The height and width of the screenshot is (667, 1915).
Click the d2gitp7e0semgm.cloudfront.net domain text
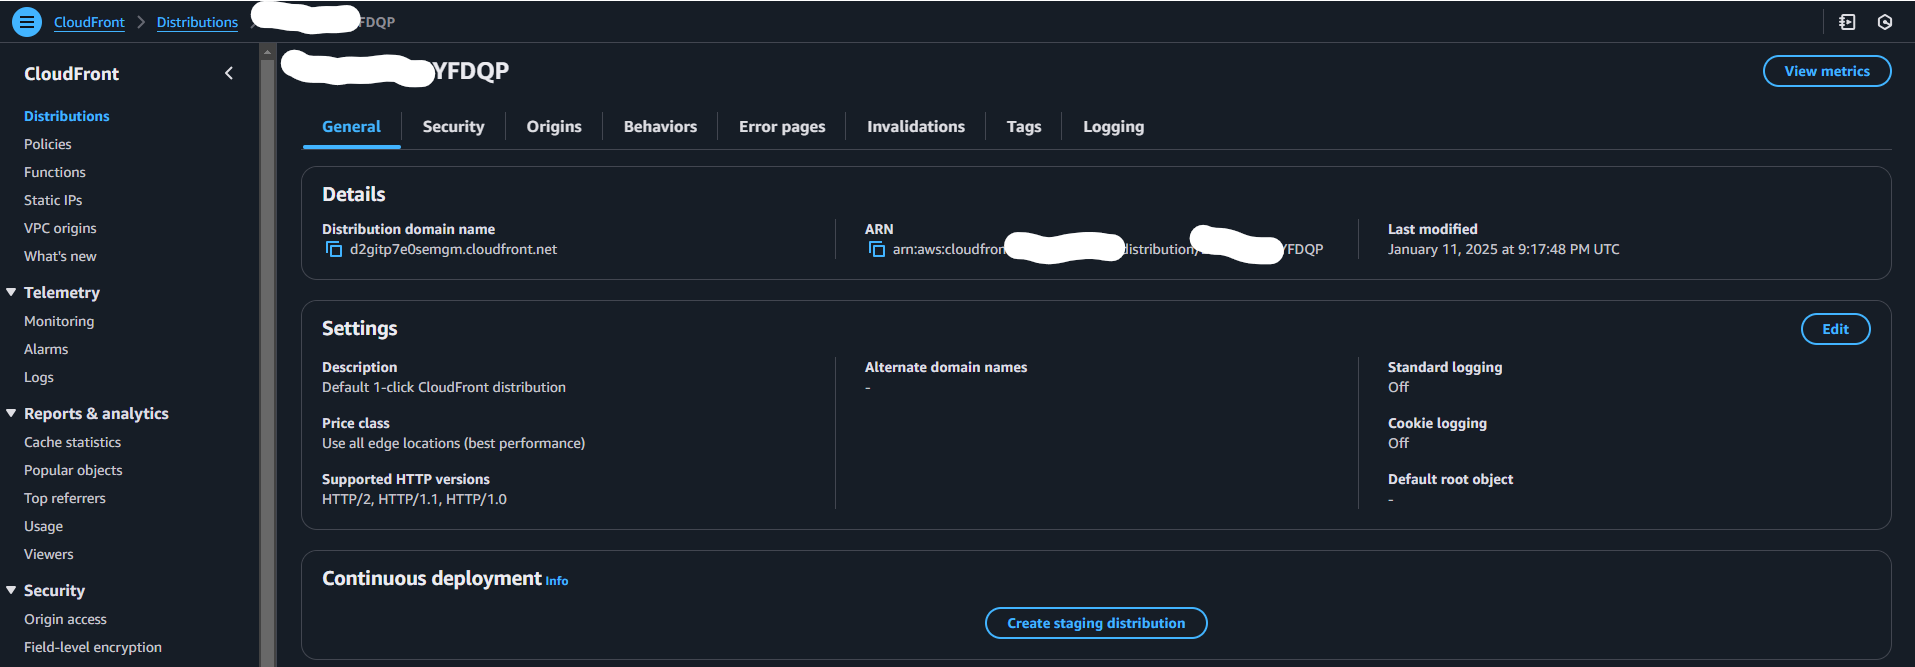click(x=453, y=249)
